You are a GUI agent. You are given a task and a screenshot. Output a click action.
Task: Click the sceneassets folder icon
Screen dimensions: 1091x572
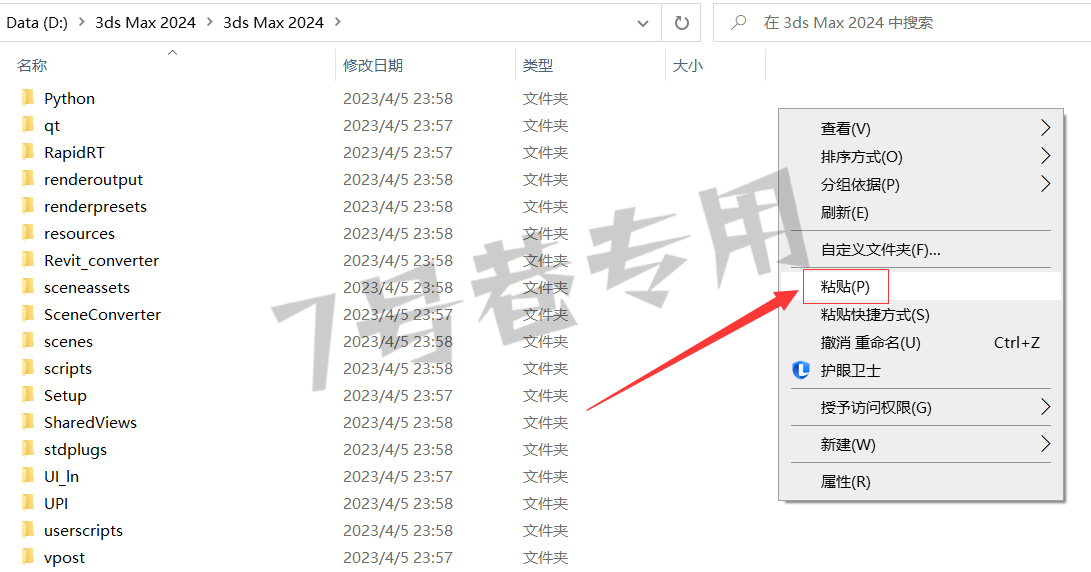[x=28, y=287]
